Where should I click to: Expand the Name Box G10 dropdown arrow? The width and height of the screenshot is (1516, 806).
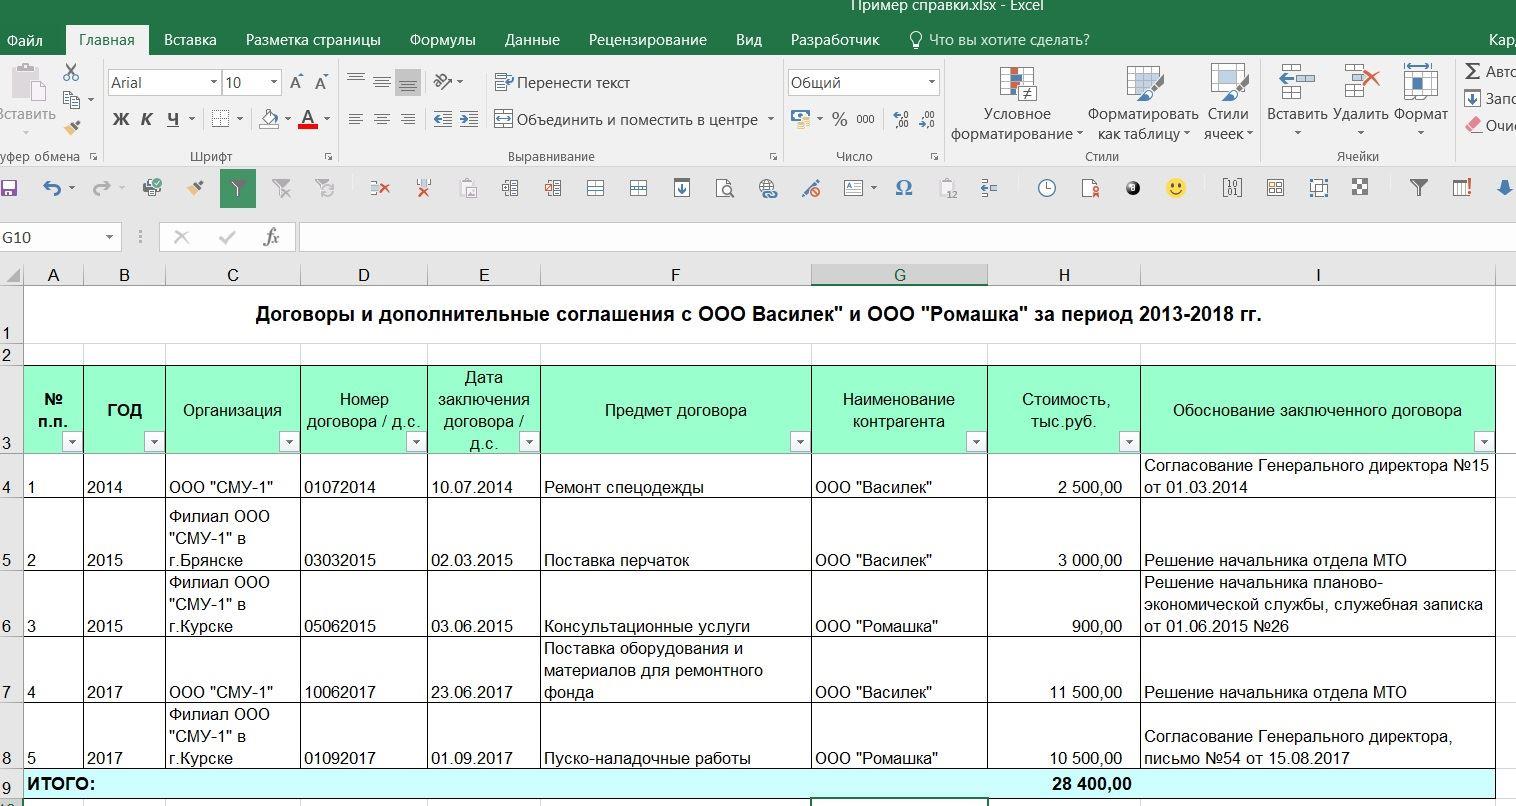point(109,237)
